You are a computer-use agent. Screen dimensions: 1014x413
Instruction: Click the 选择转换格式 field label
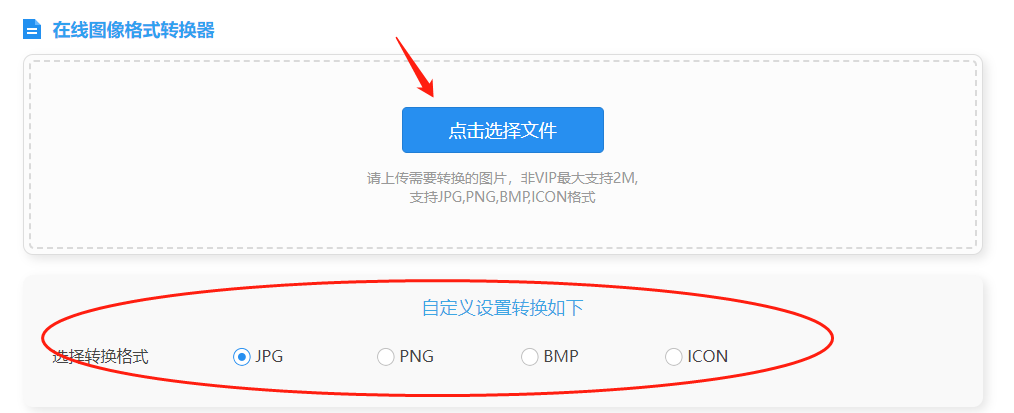[100, 356]
